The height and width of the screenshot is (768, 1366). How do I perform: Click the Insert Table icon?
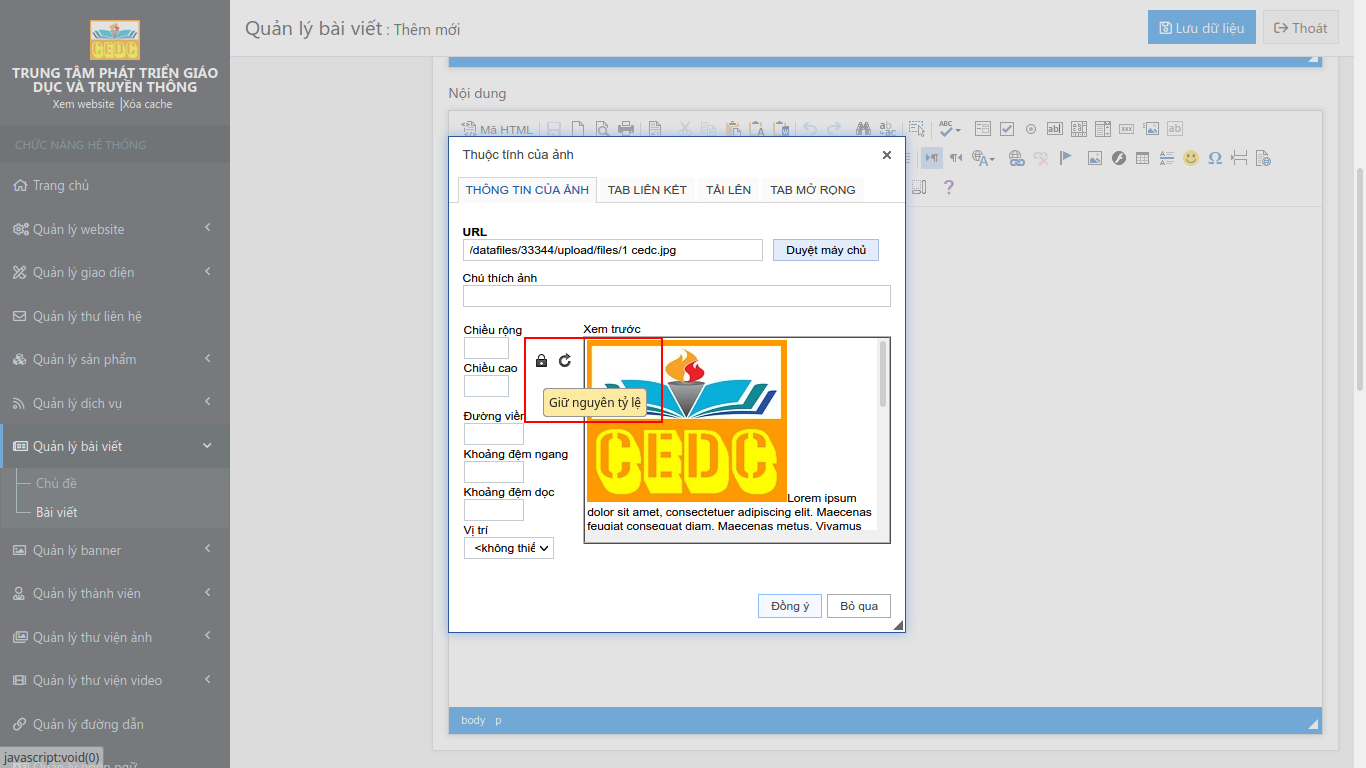click(x=1143, y=158)
